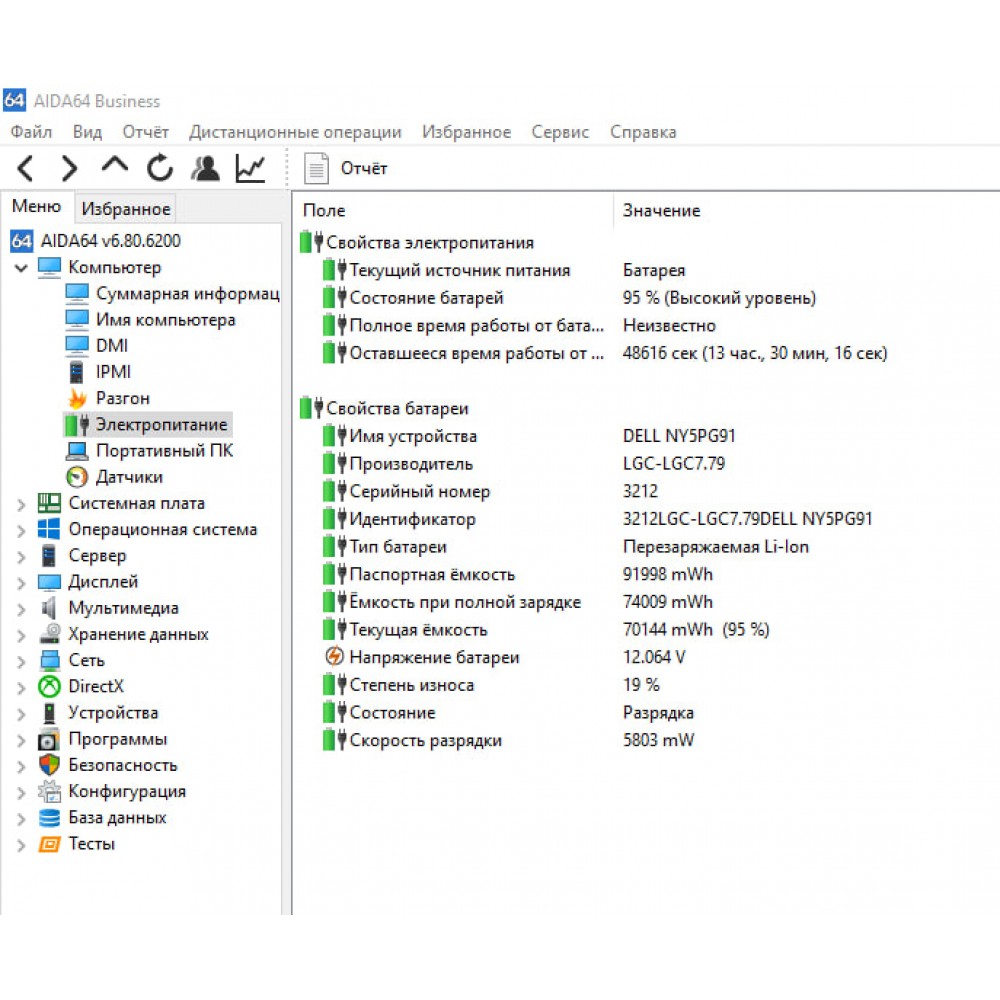The image size is (1000, 1000).
Task: Expand the База данных tree node
Action: [21, 820]
